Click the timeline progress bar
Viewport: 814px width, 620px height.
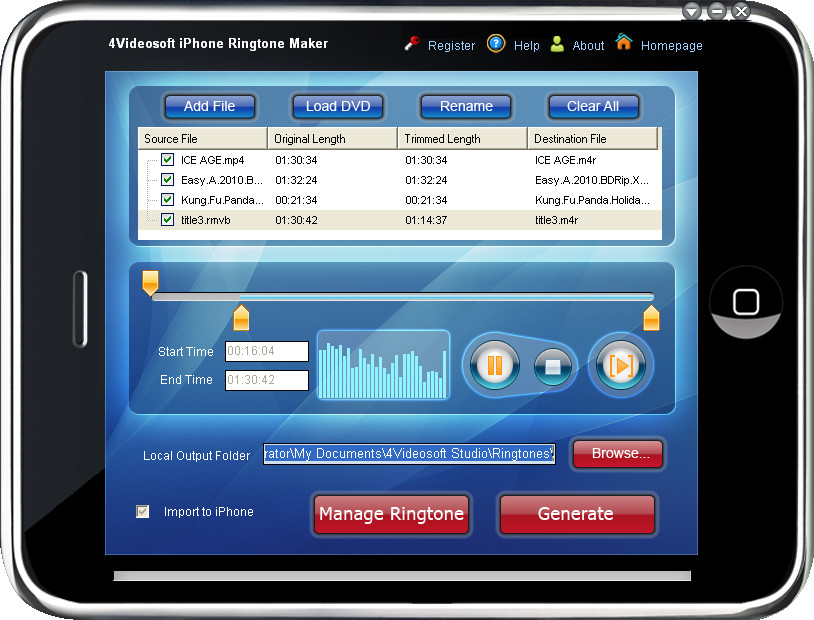403,297
